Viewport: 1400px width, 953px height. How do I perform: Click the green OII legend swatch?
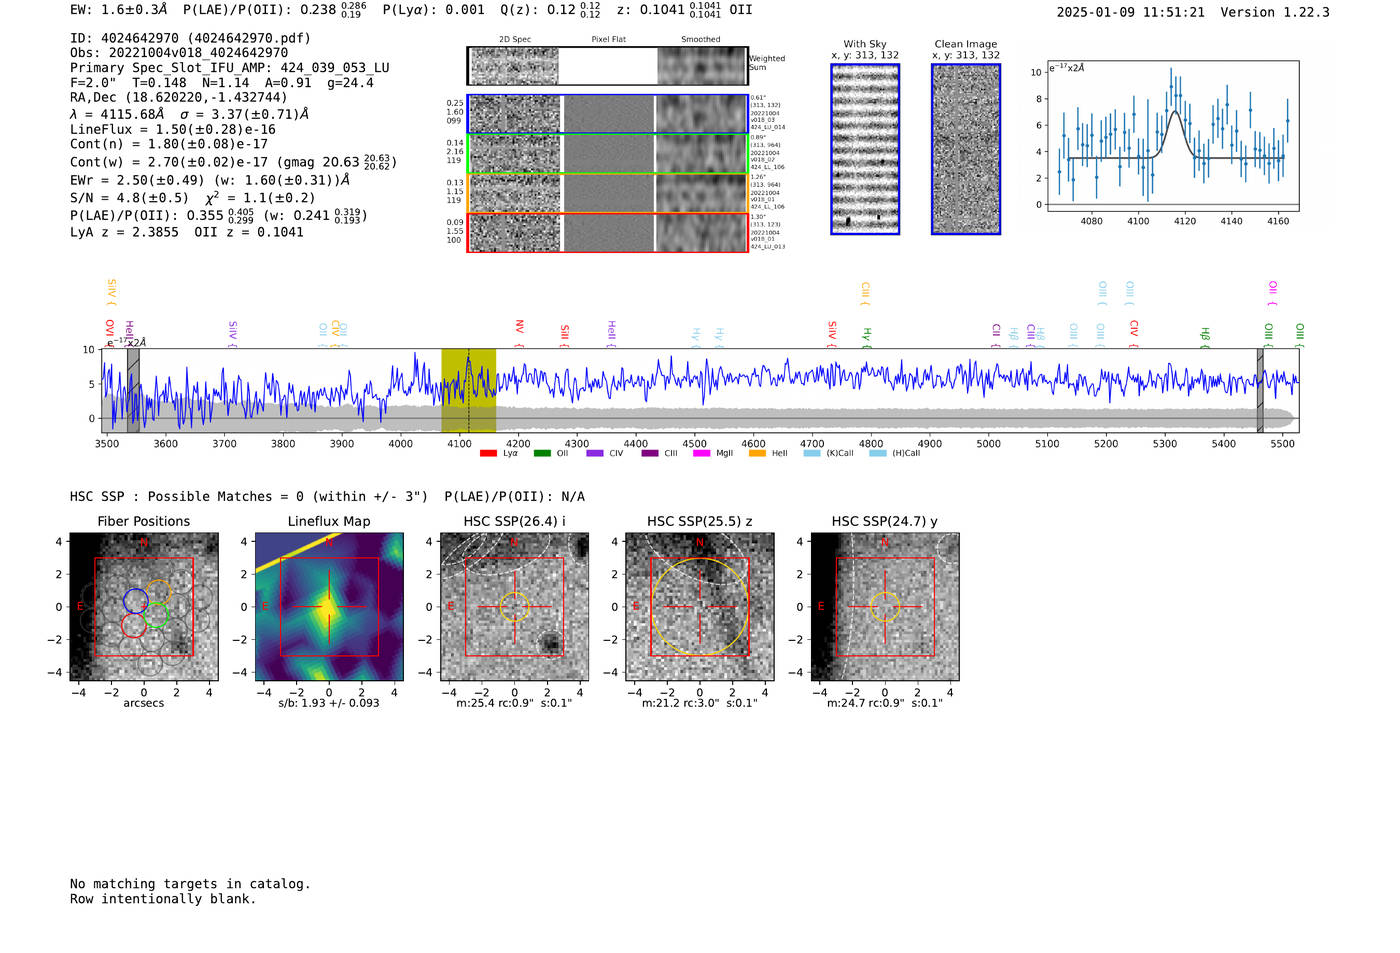(x=542, y=453)
